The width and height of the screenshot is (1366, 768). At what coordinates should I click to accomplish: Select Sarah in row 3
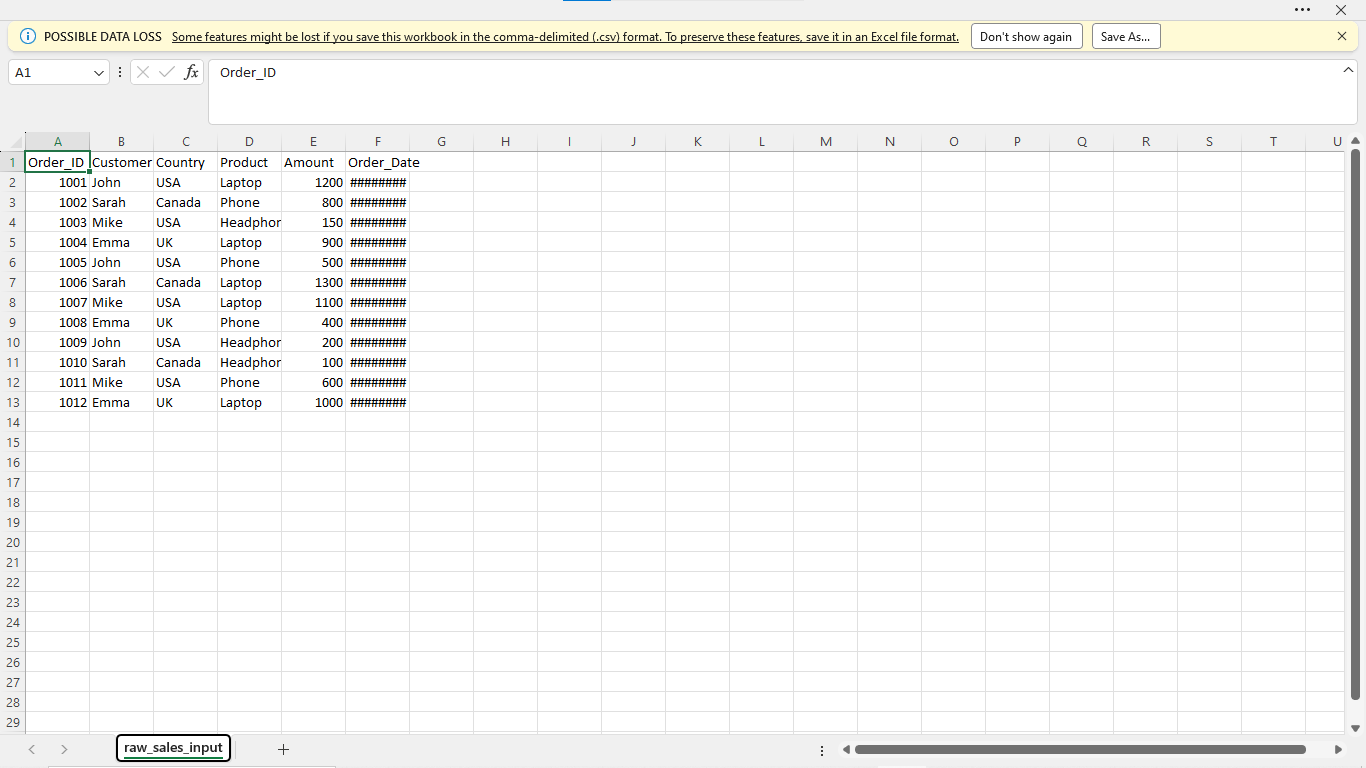coord(122,202)
